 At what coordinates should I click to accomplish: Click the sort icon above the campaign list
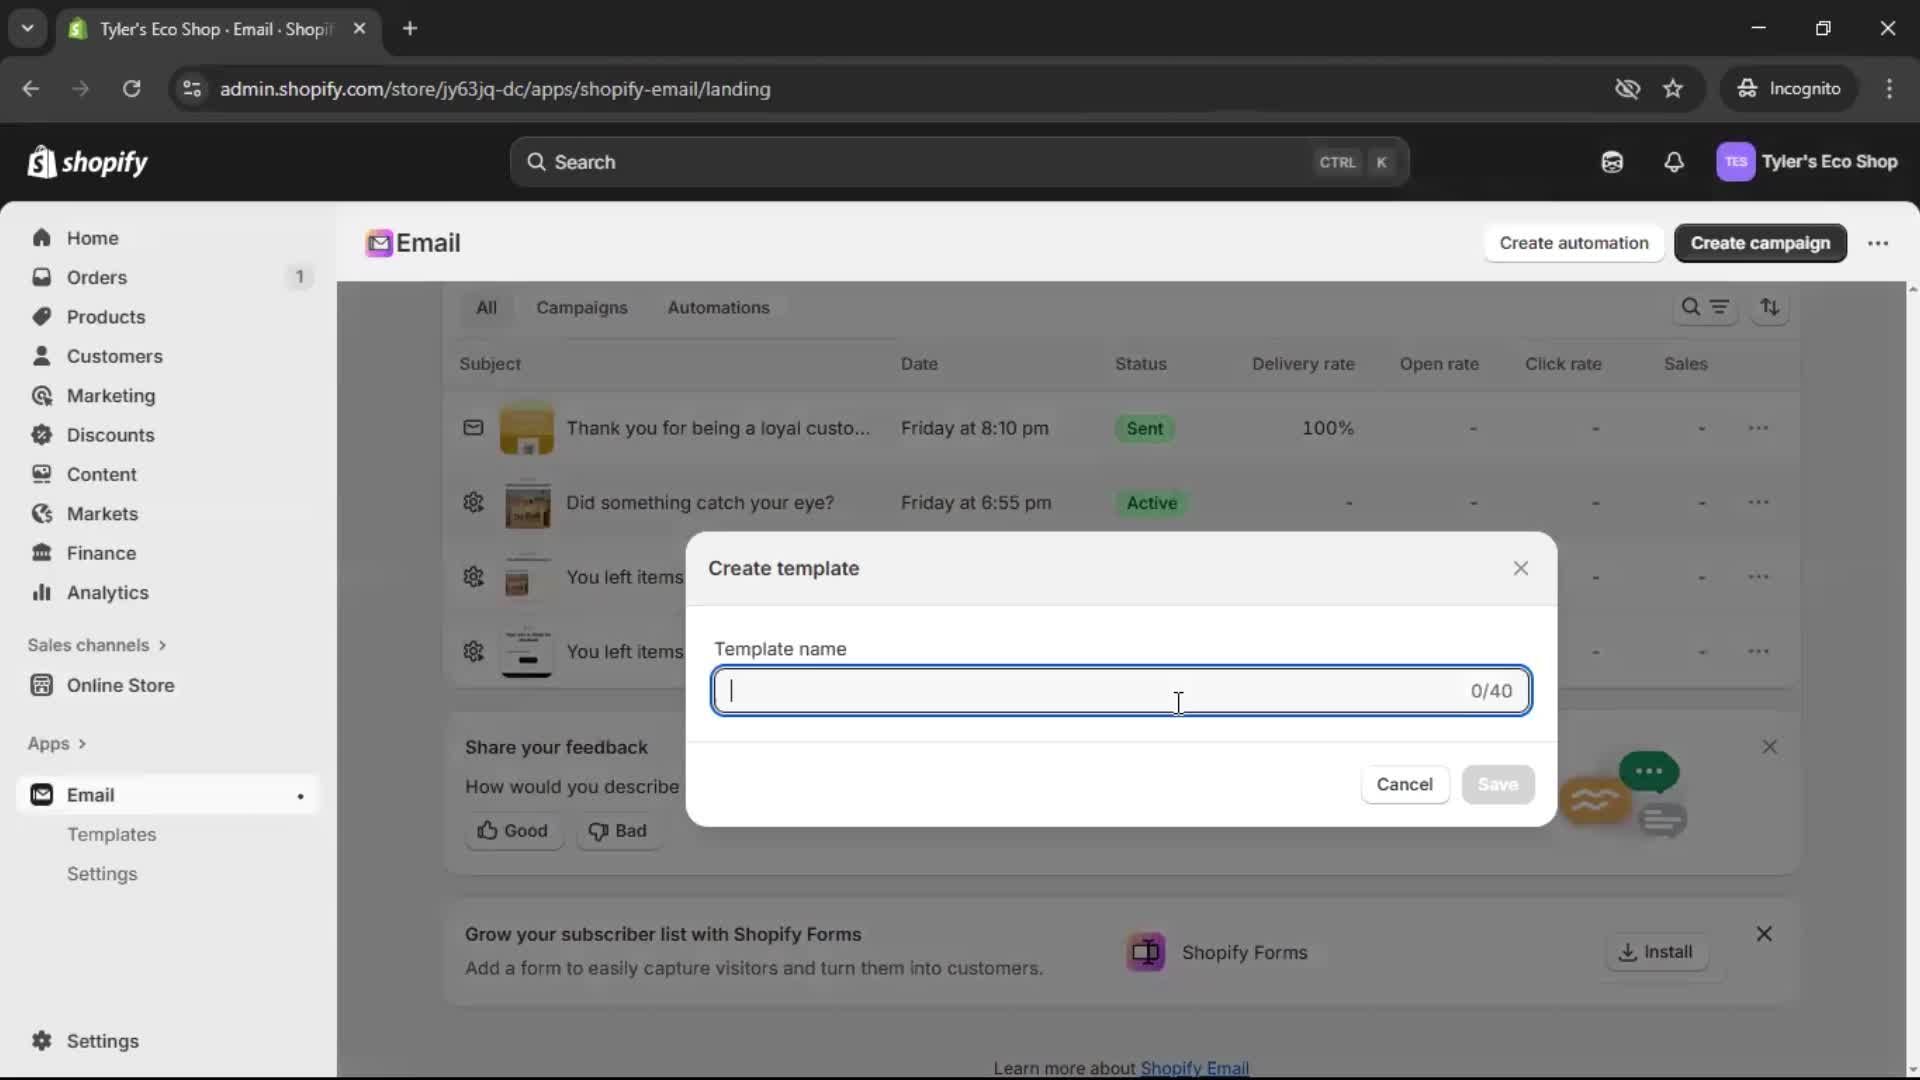pyautogui.click(x=1770, y=308)
